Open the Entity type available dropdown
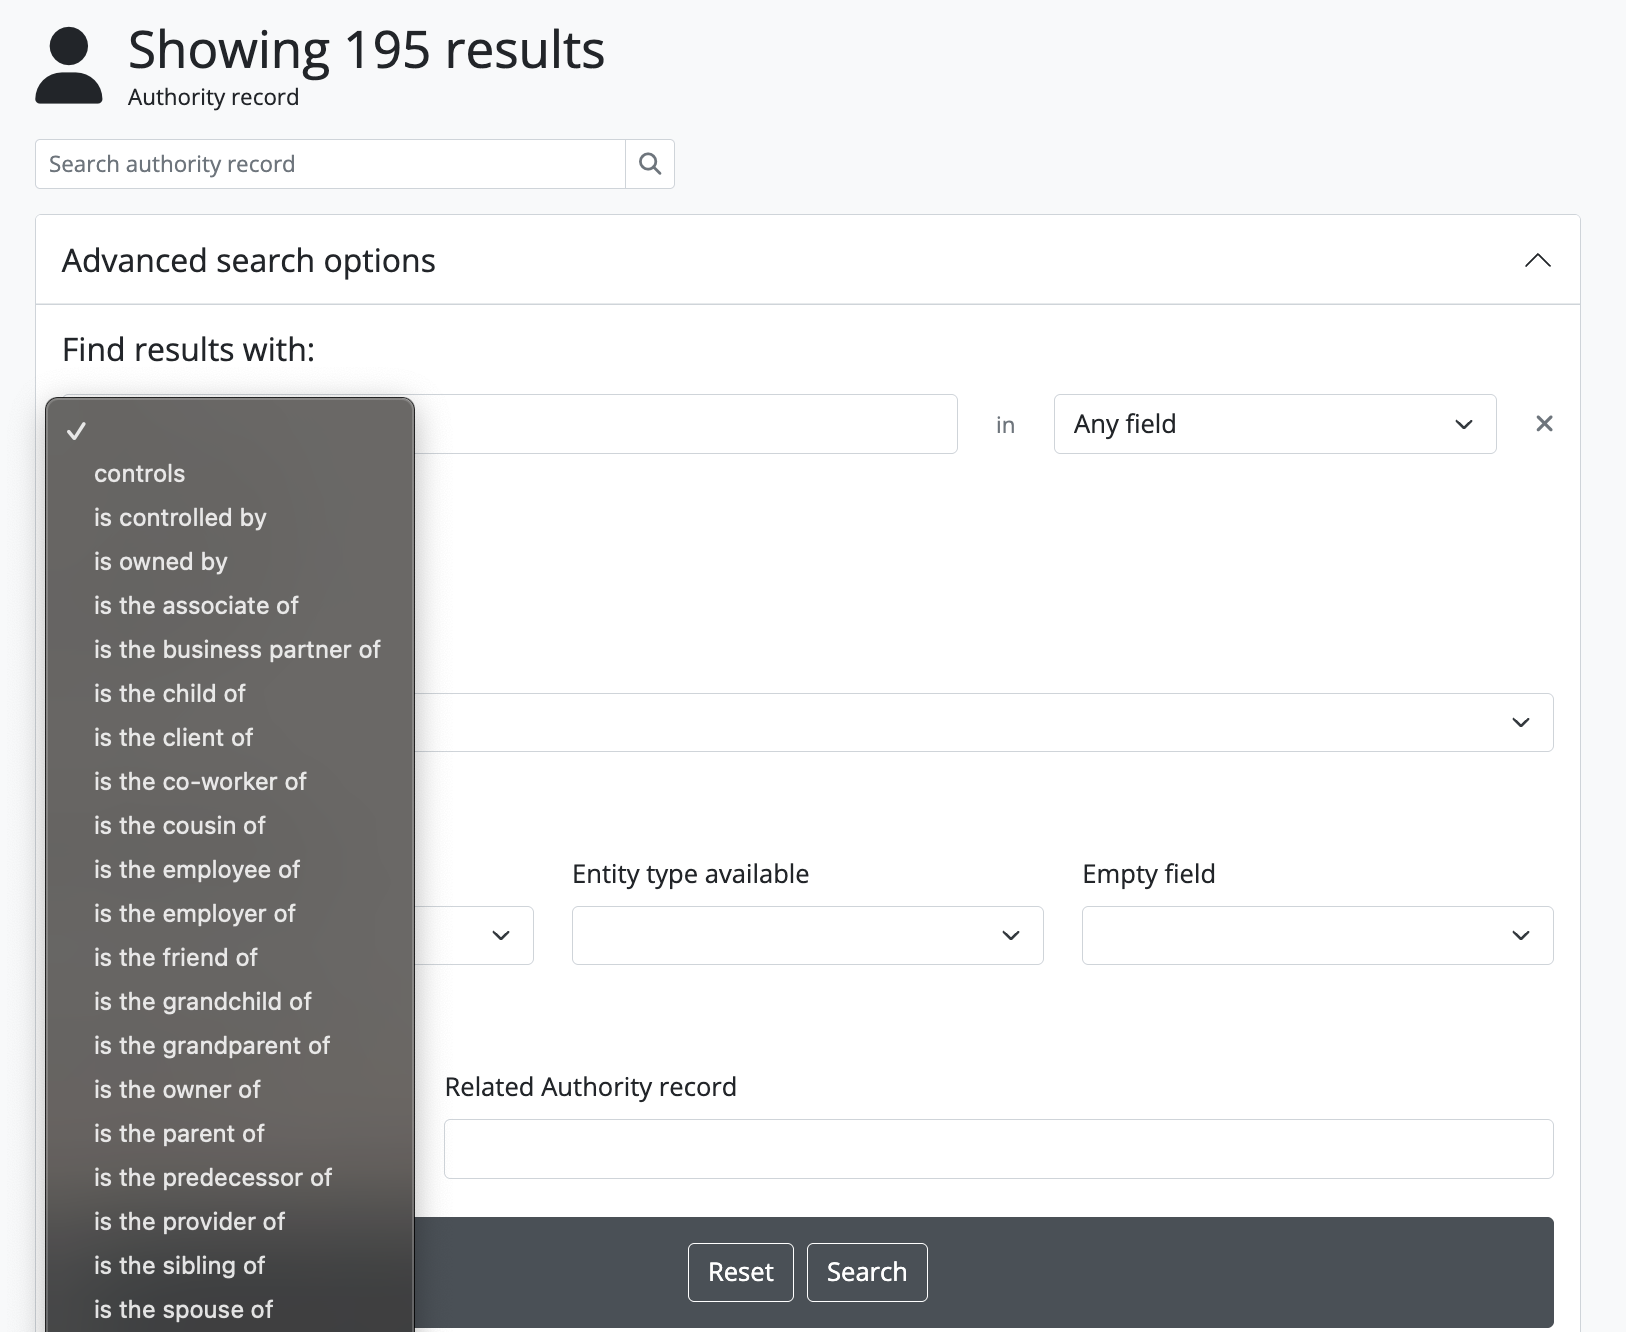This screenshot has width=1626, height=1332. 807,935
